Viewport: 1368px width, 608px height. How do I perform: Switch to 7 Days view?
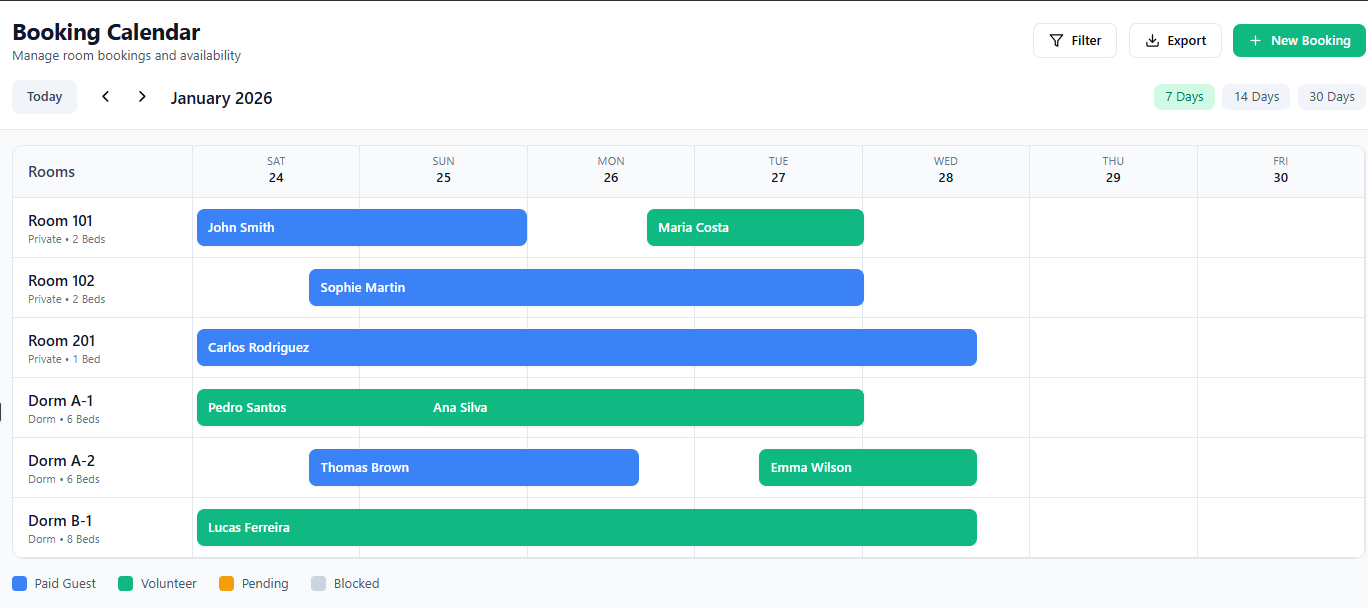(x=1184, y=97)
